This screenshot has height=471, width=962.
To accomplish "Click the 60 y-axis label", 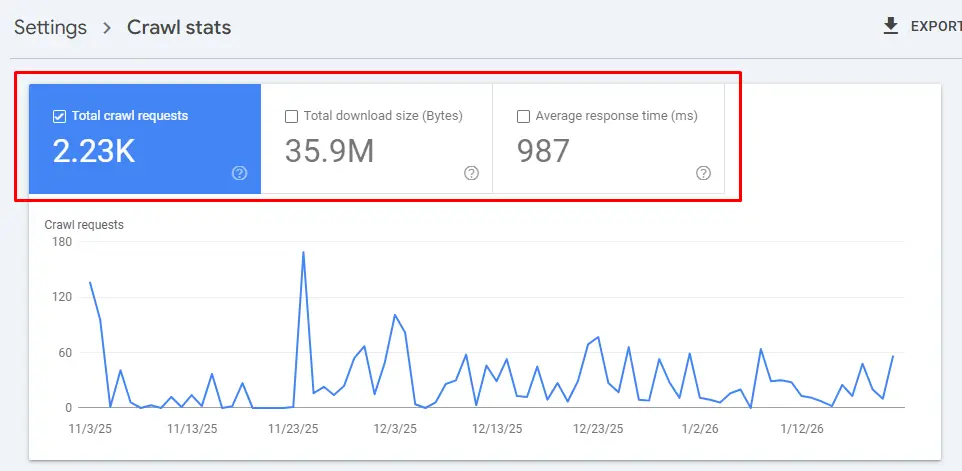I will 65,353.
